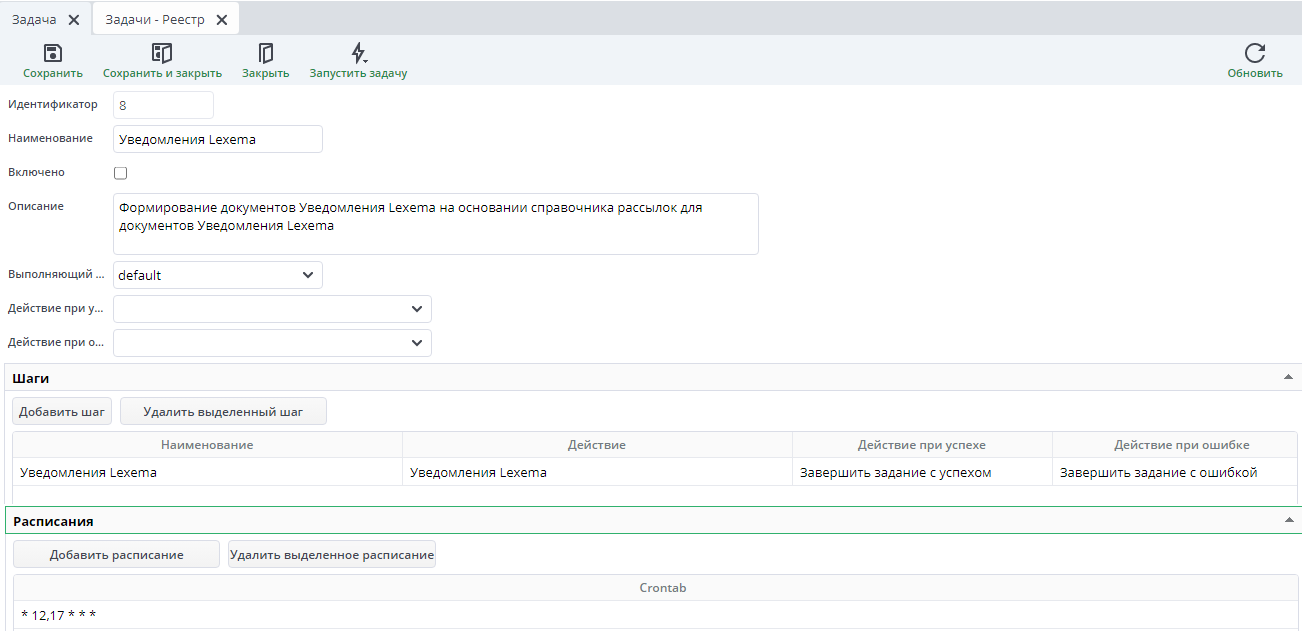Select the Crontab column header
The width and height of the screenshot is (1302, 631).
655,588
